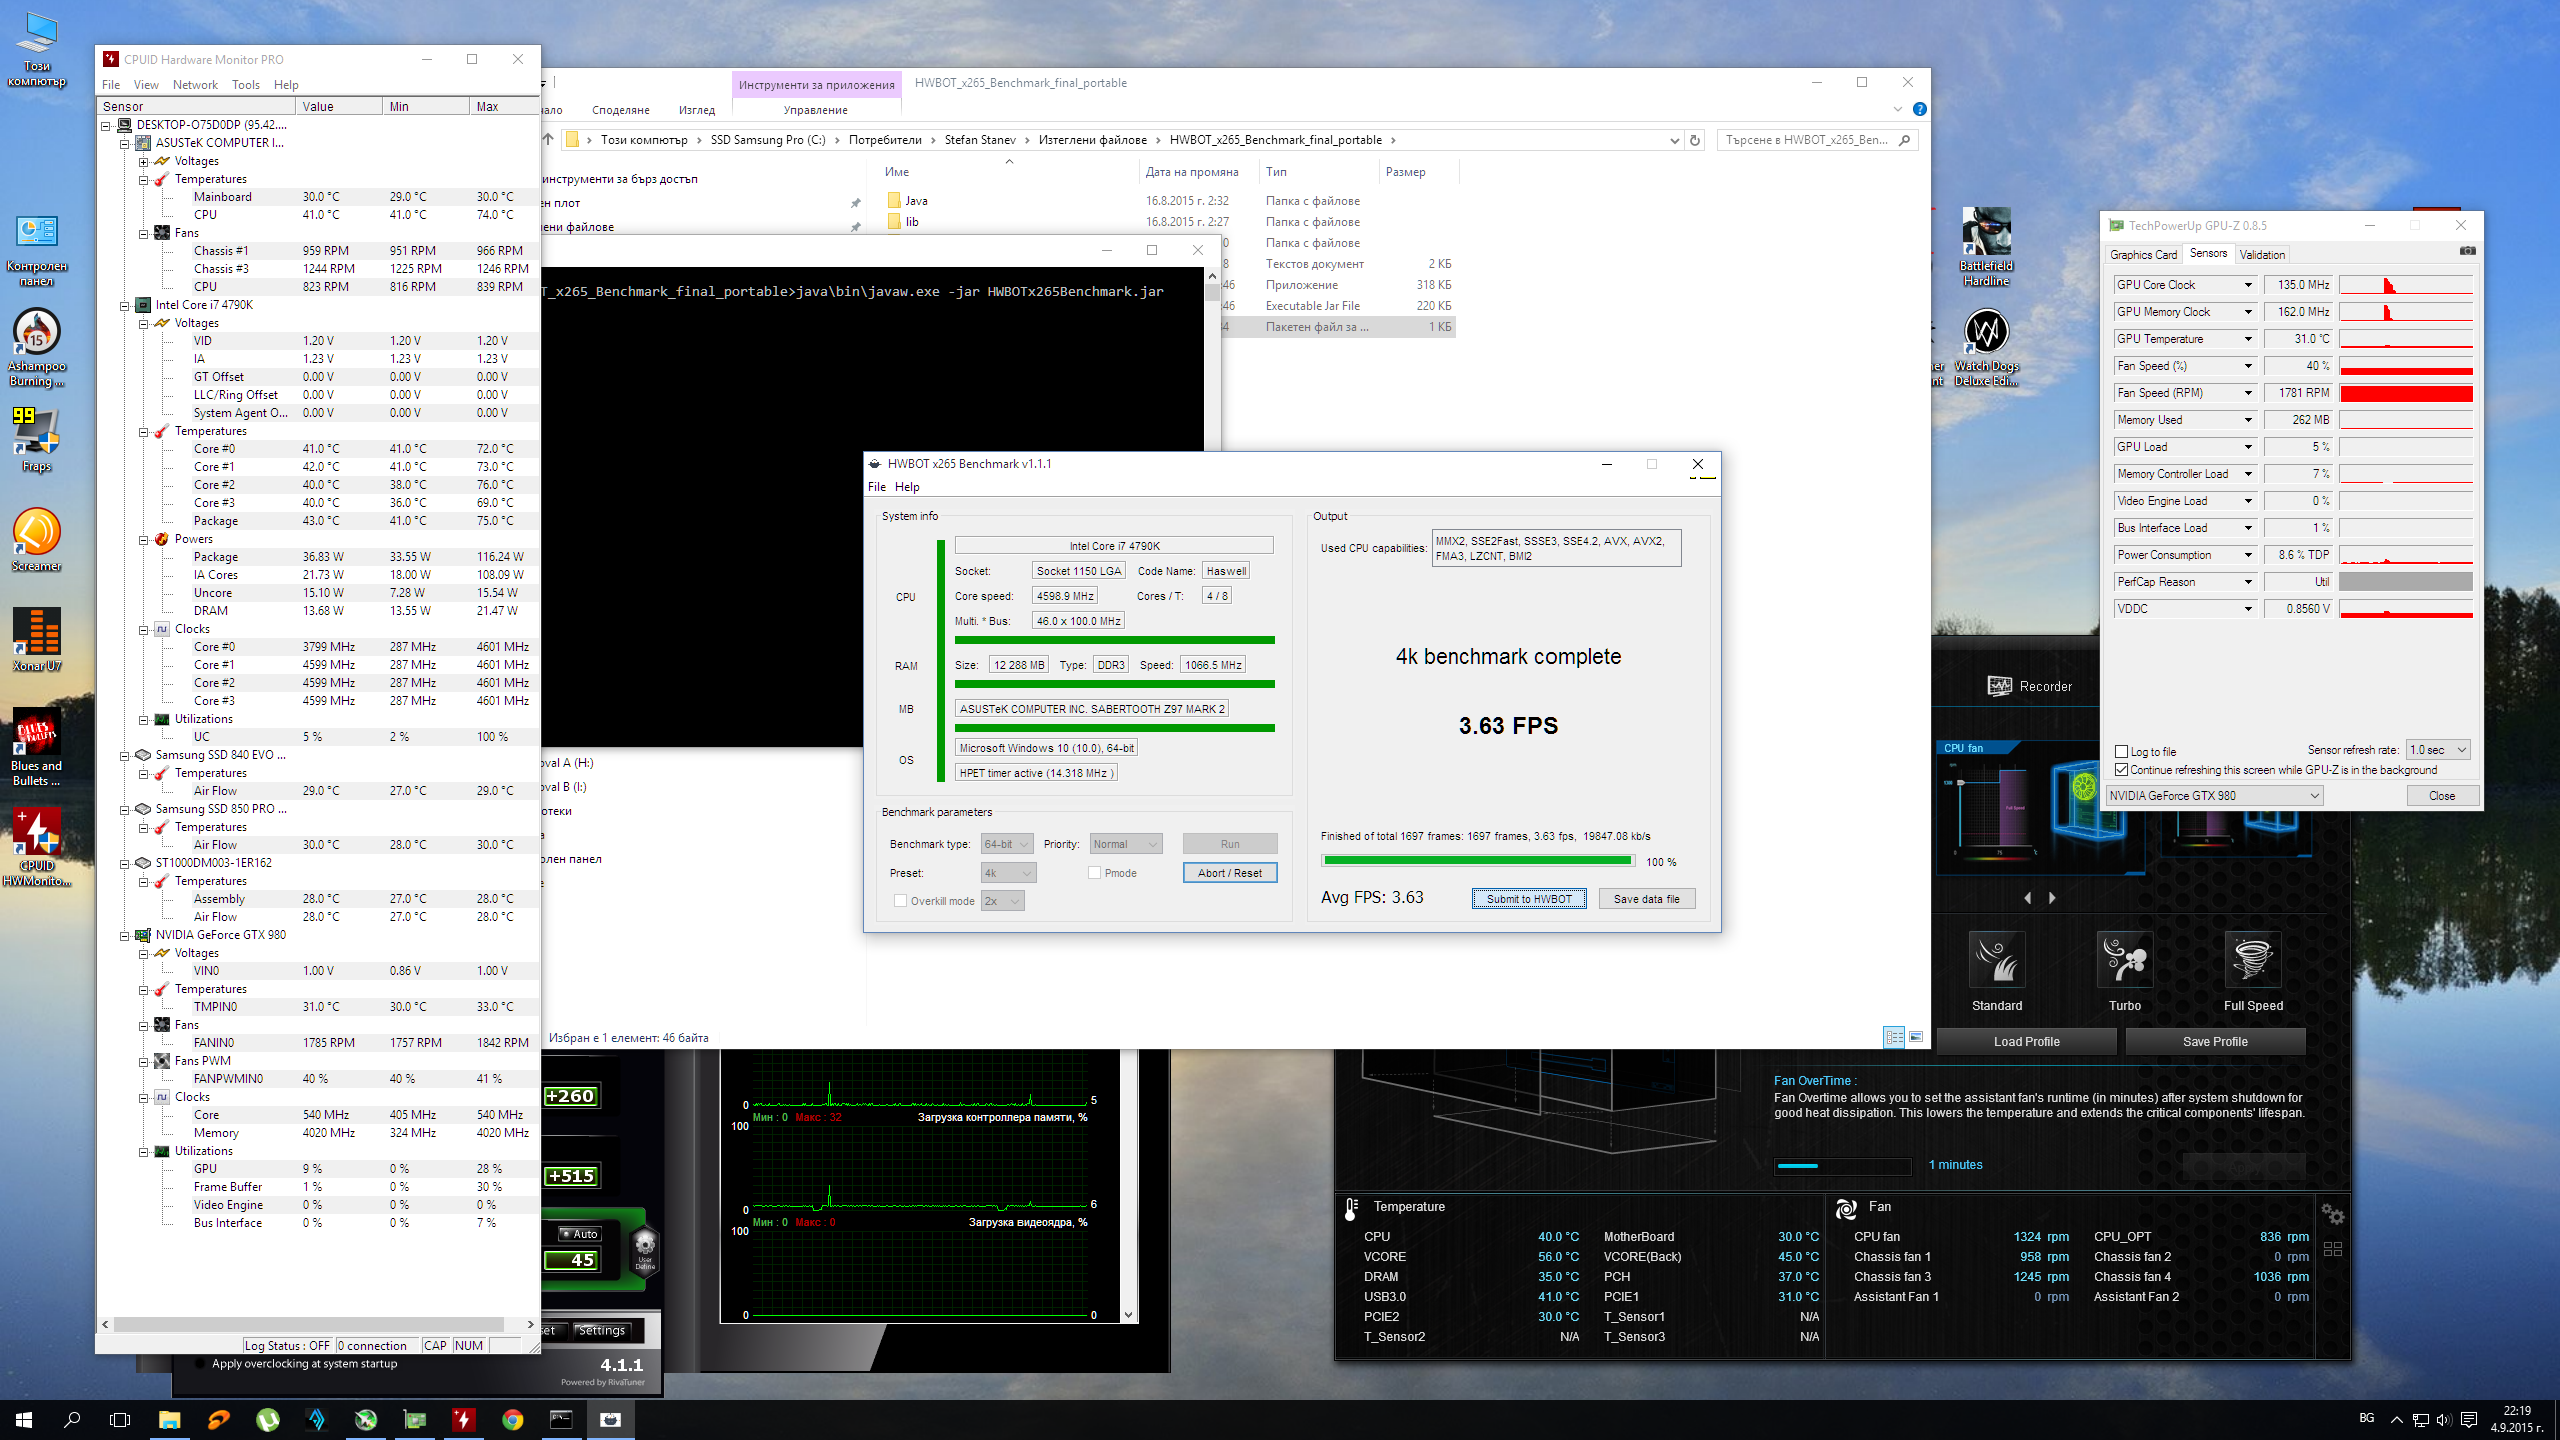Open Blues and Bullets desktop icon
2560x1440 pixels.
pos(37,746)
